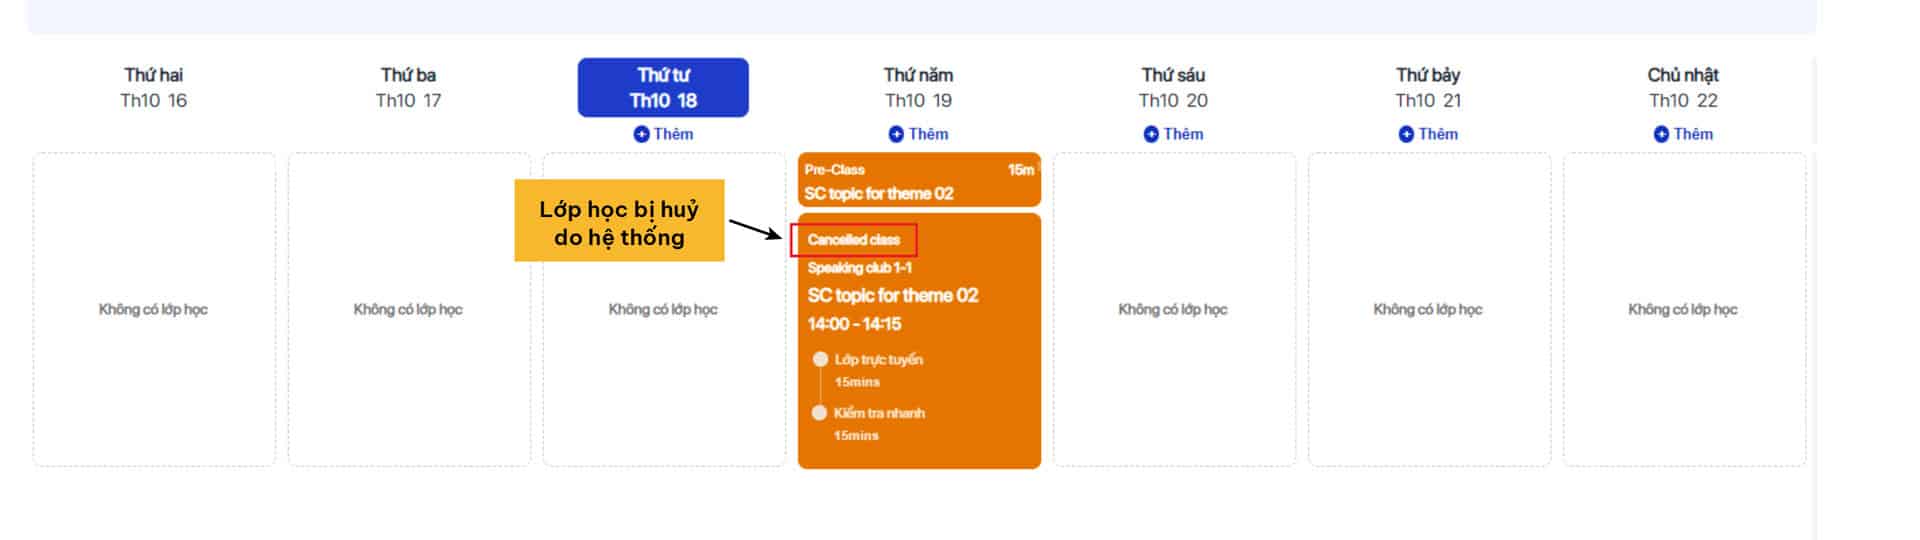The height and width of the screenshot is (540, 1920).
Task: Select the highlighted Thứ tư Th10 18 tab
Action: pos(663,87)
